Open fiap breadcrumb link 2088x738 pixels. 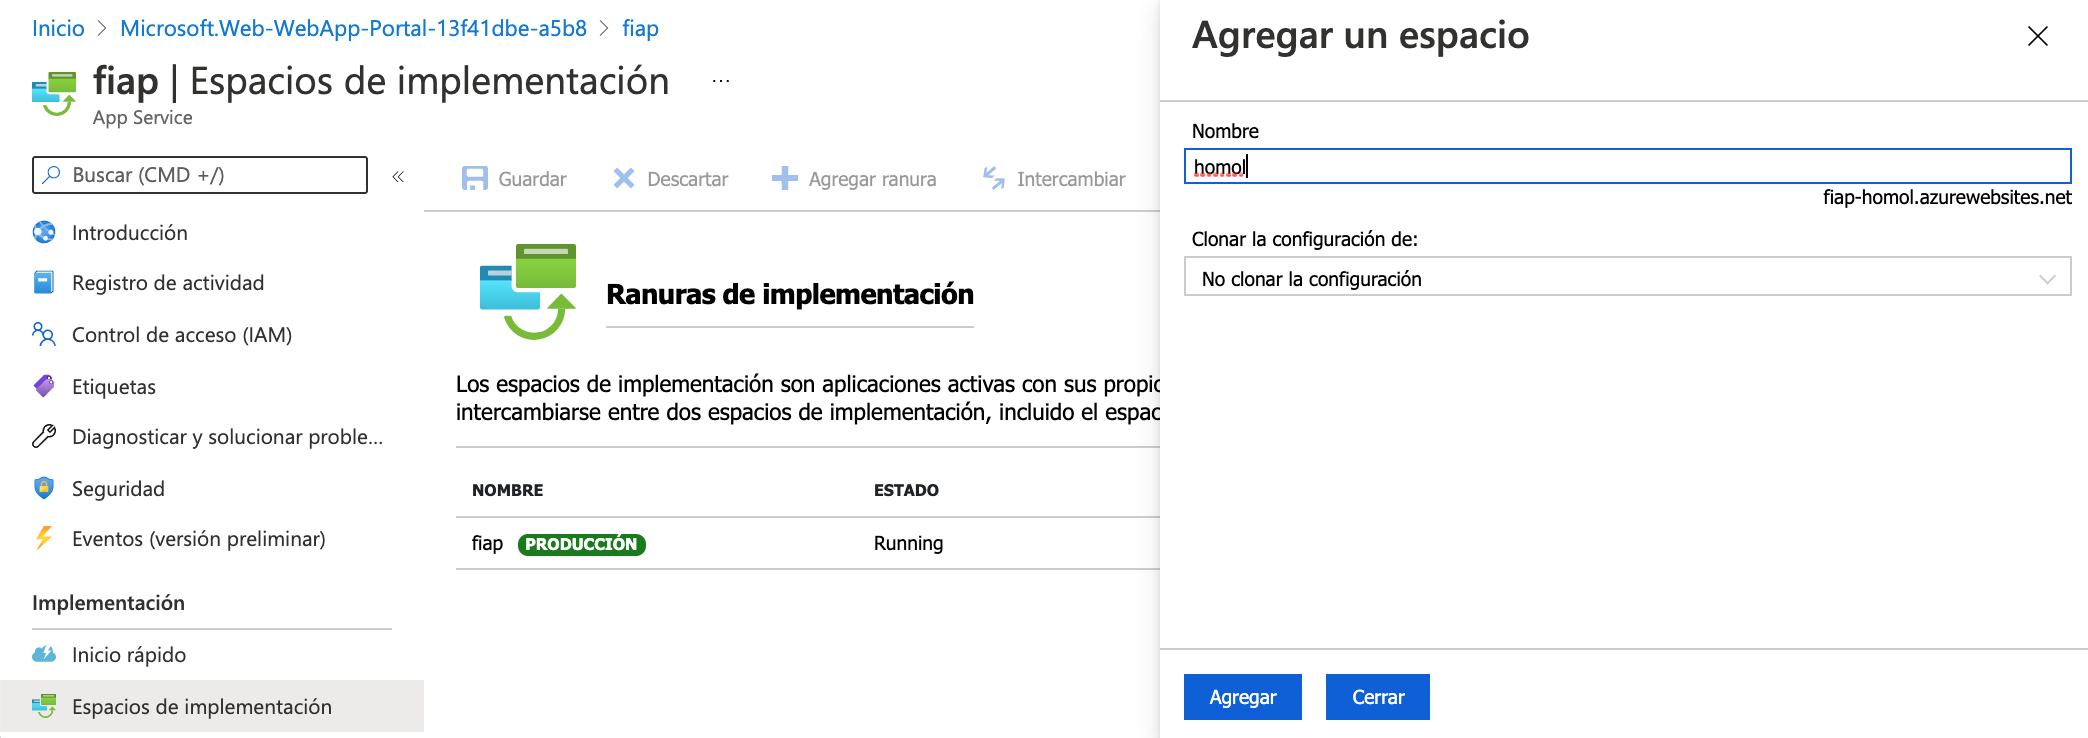pos(640,28)
